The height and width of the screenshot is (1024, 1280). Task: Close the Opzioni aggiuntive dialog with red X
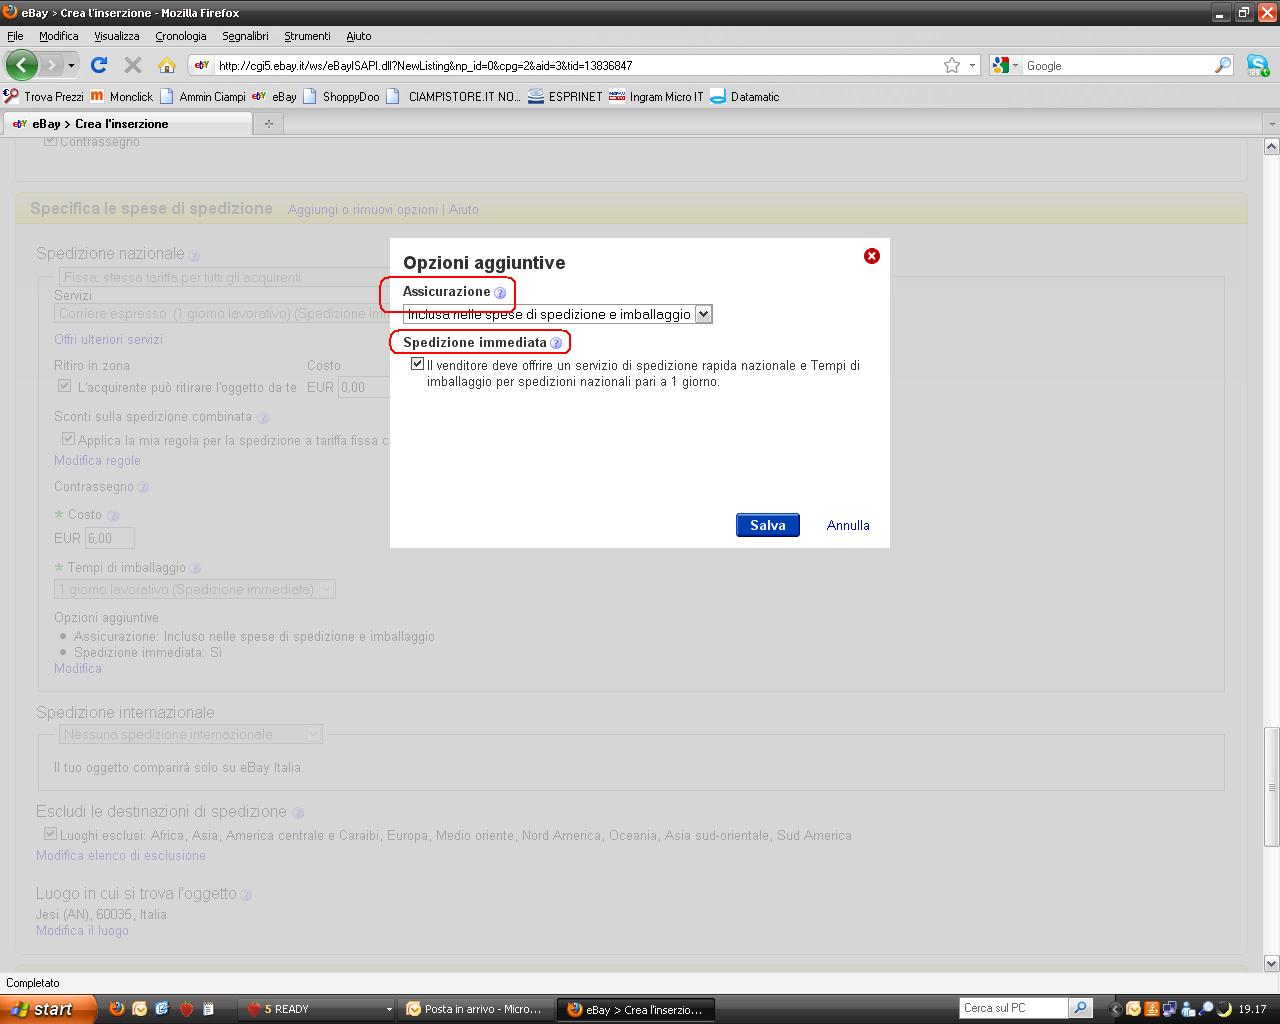pyautogui.click(x=872, y=256)
